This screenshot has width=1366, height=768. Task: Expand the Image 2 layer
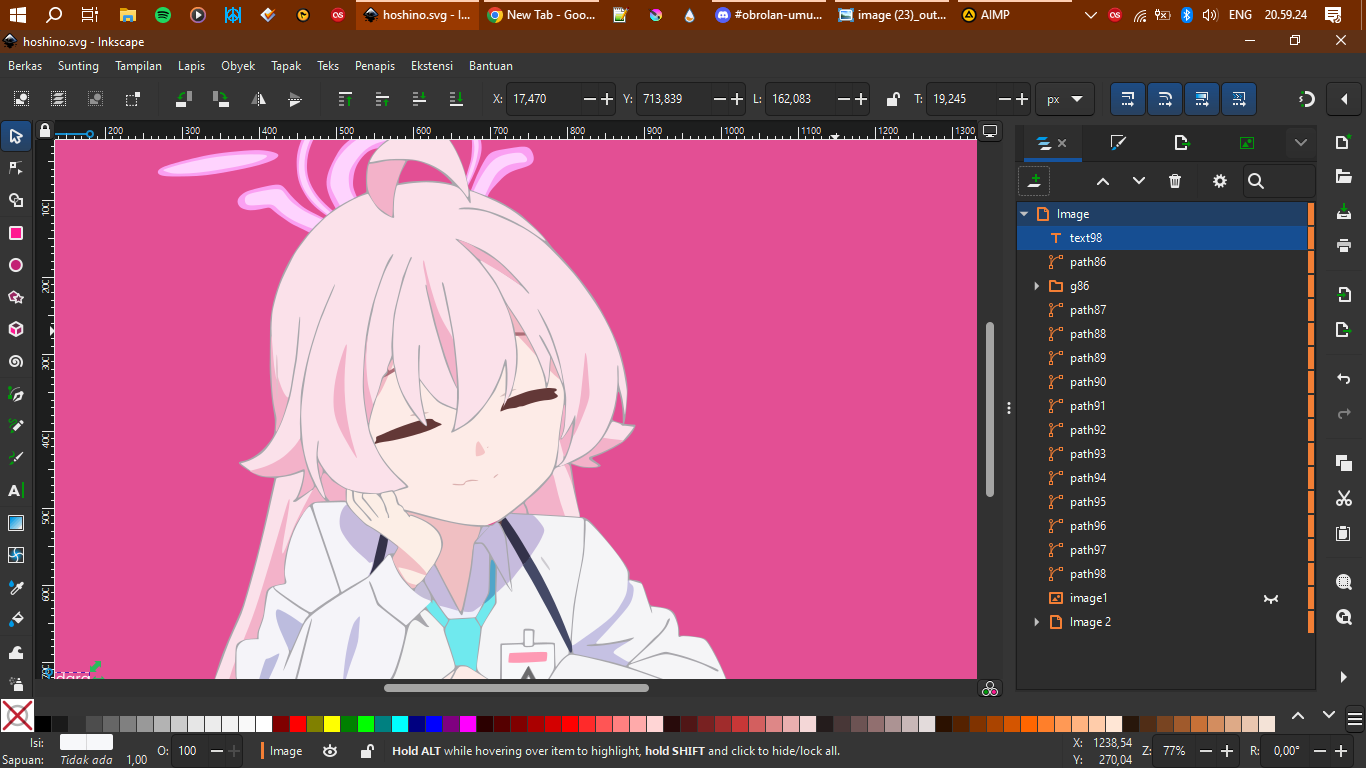point(1037,622)
